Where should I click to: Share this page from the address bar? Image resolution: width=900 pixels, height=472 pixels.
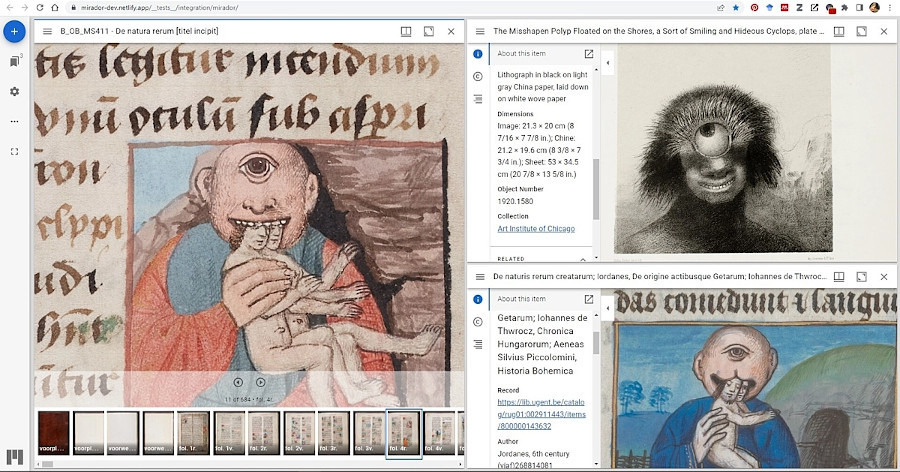click(721, 7)
